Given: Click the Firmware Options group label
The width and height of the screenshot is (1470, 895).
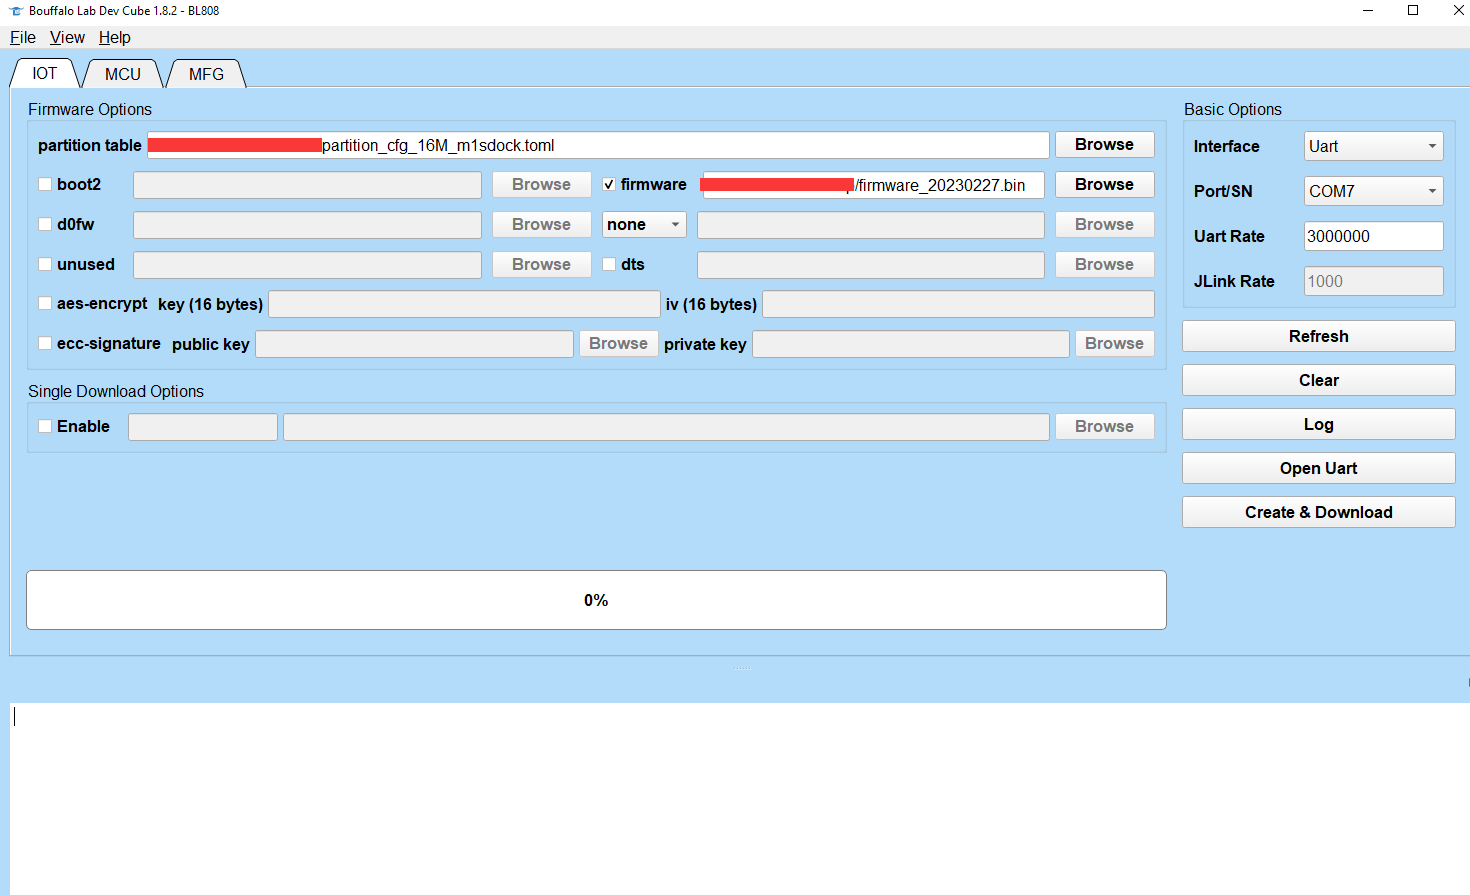Looking at the screenshot, I should coord(90,109).
